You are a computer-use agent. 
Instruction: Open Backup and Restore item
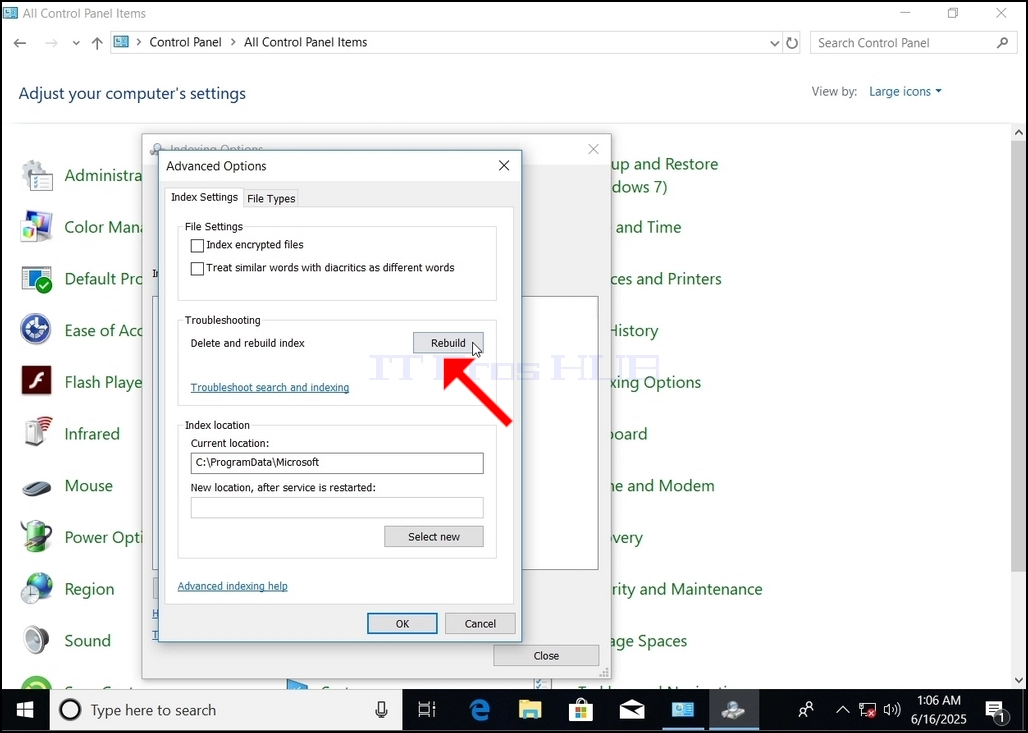click(x=665, y=175)
